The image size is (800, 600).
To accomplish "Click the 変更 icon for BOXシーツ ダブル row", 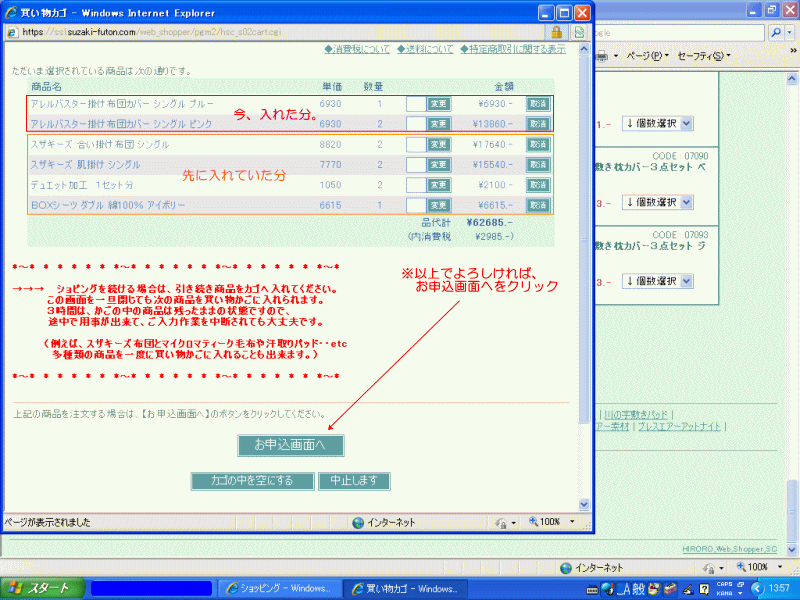I will [438, 205].
